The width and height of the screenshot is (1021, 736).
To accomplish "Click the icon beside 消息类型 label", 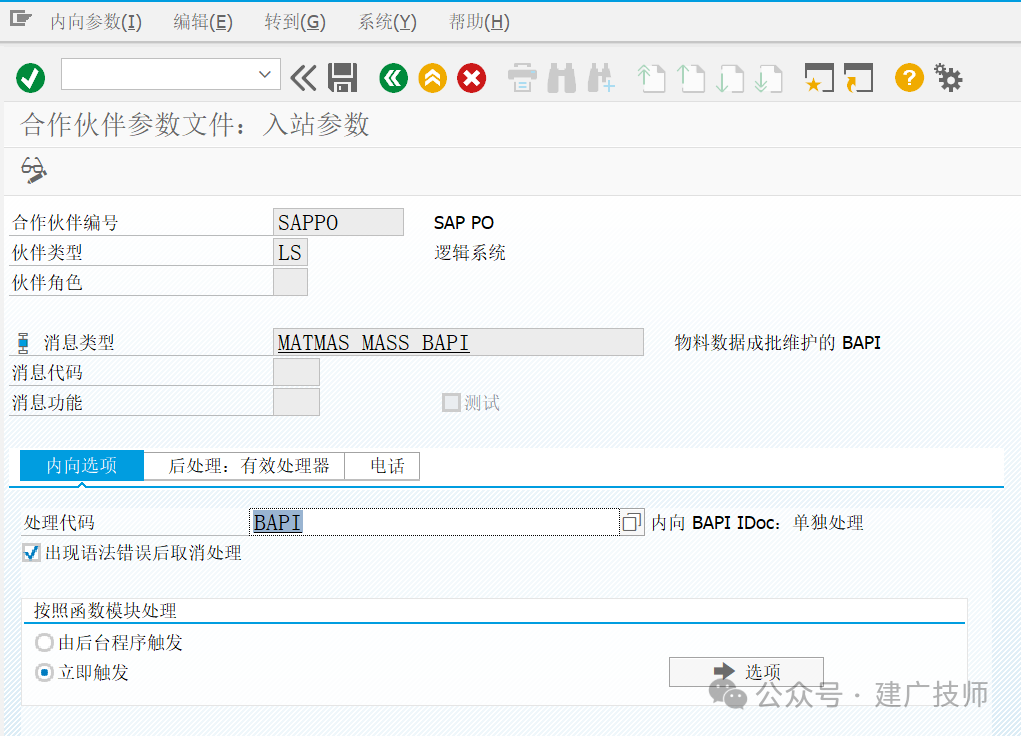I will (23, 343).
